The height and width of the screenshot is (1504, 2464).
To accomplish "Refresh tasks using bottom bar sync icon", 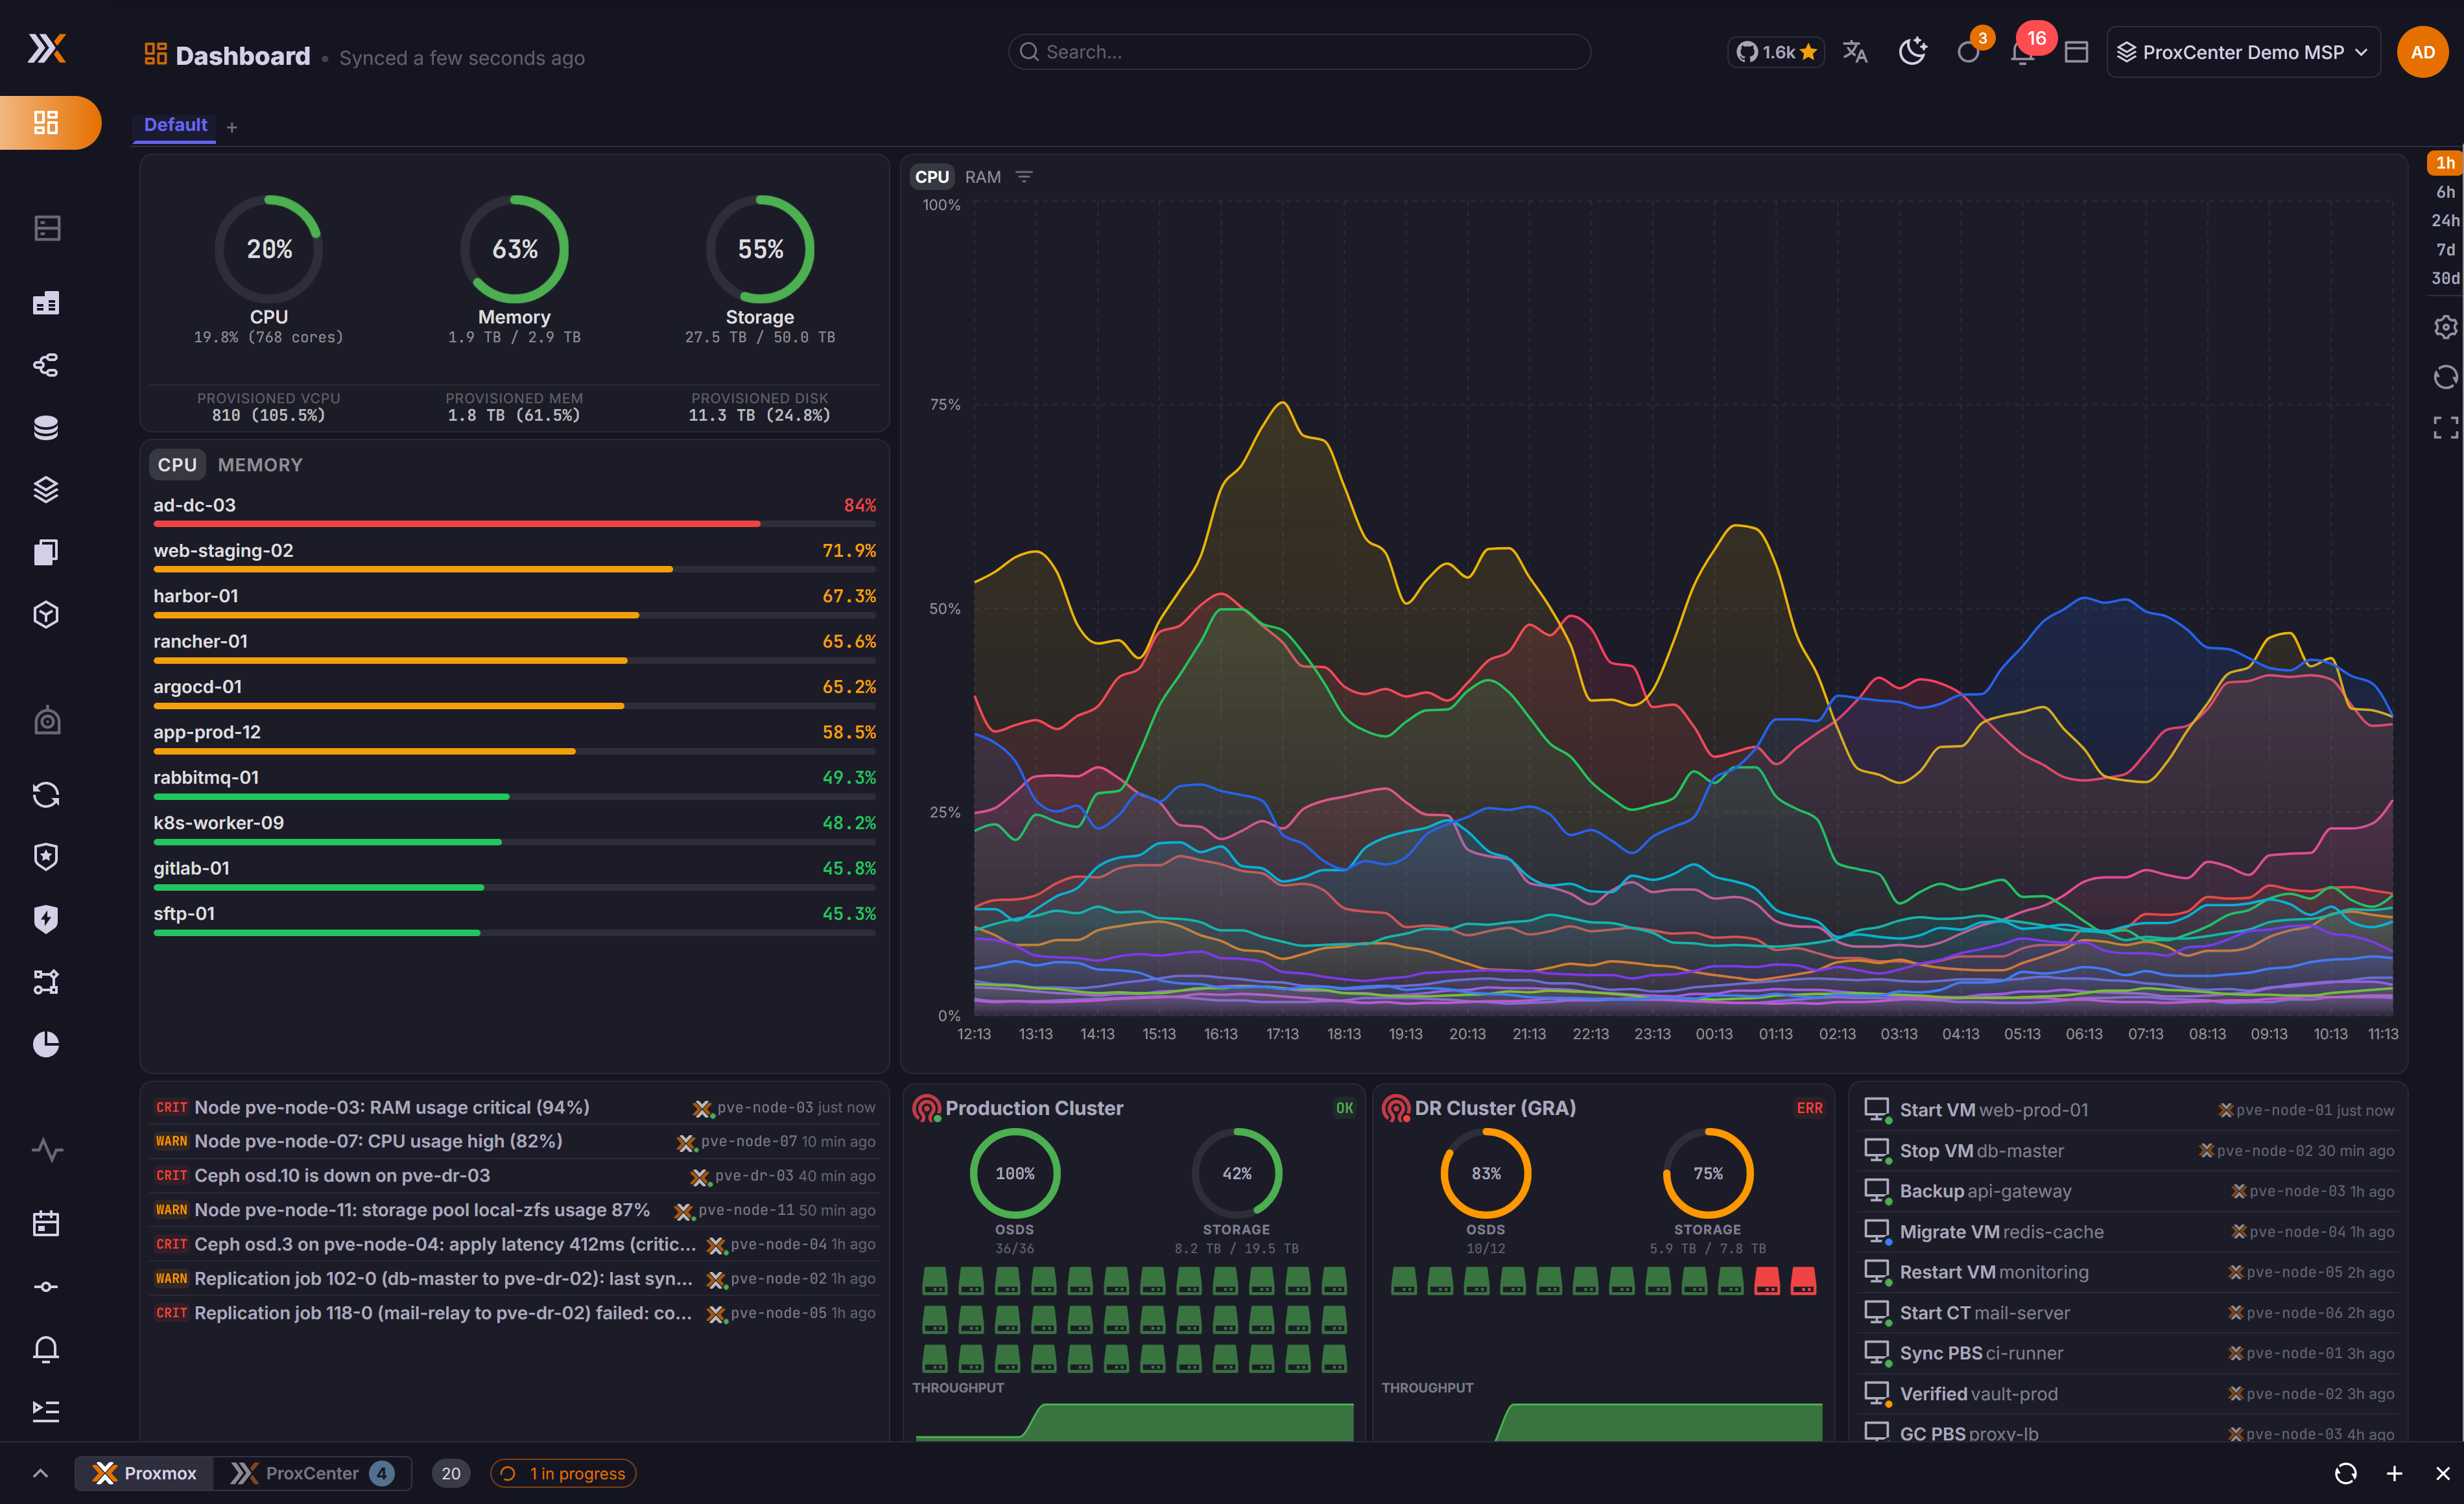I will point(2345,1473).
